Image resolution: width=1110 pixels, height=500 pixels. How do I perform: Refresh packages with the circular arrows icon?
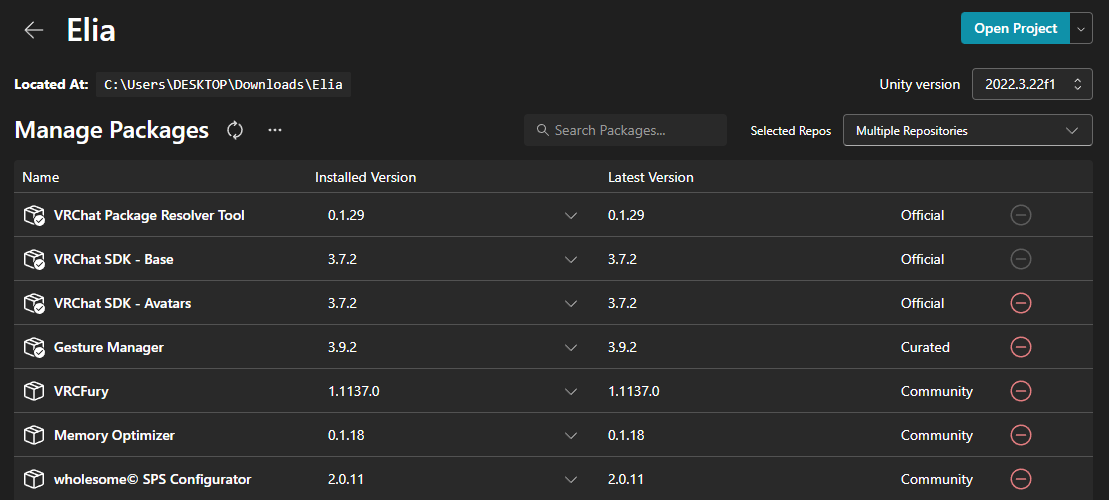coord(235,130)
